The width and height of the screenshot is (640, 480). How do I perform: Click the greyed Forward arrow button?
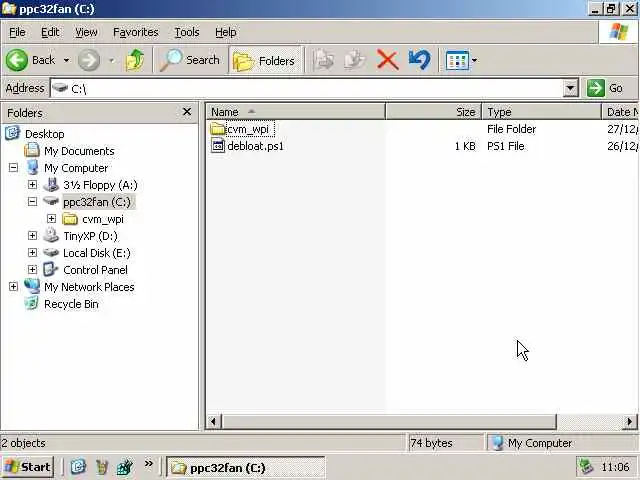pyautogui.click(x=89, y=60)
